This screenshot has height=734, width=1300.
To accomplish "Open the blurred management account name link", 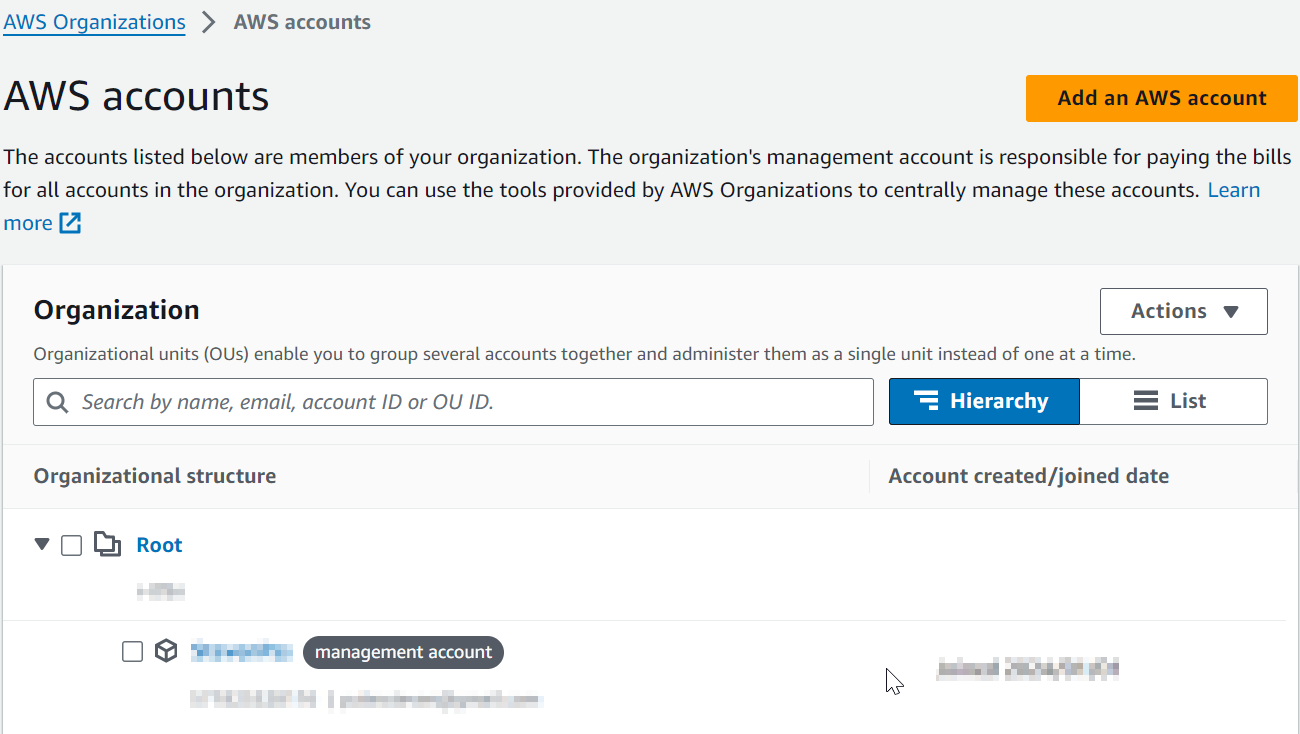I will coord(242,652).
